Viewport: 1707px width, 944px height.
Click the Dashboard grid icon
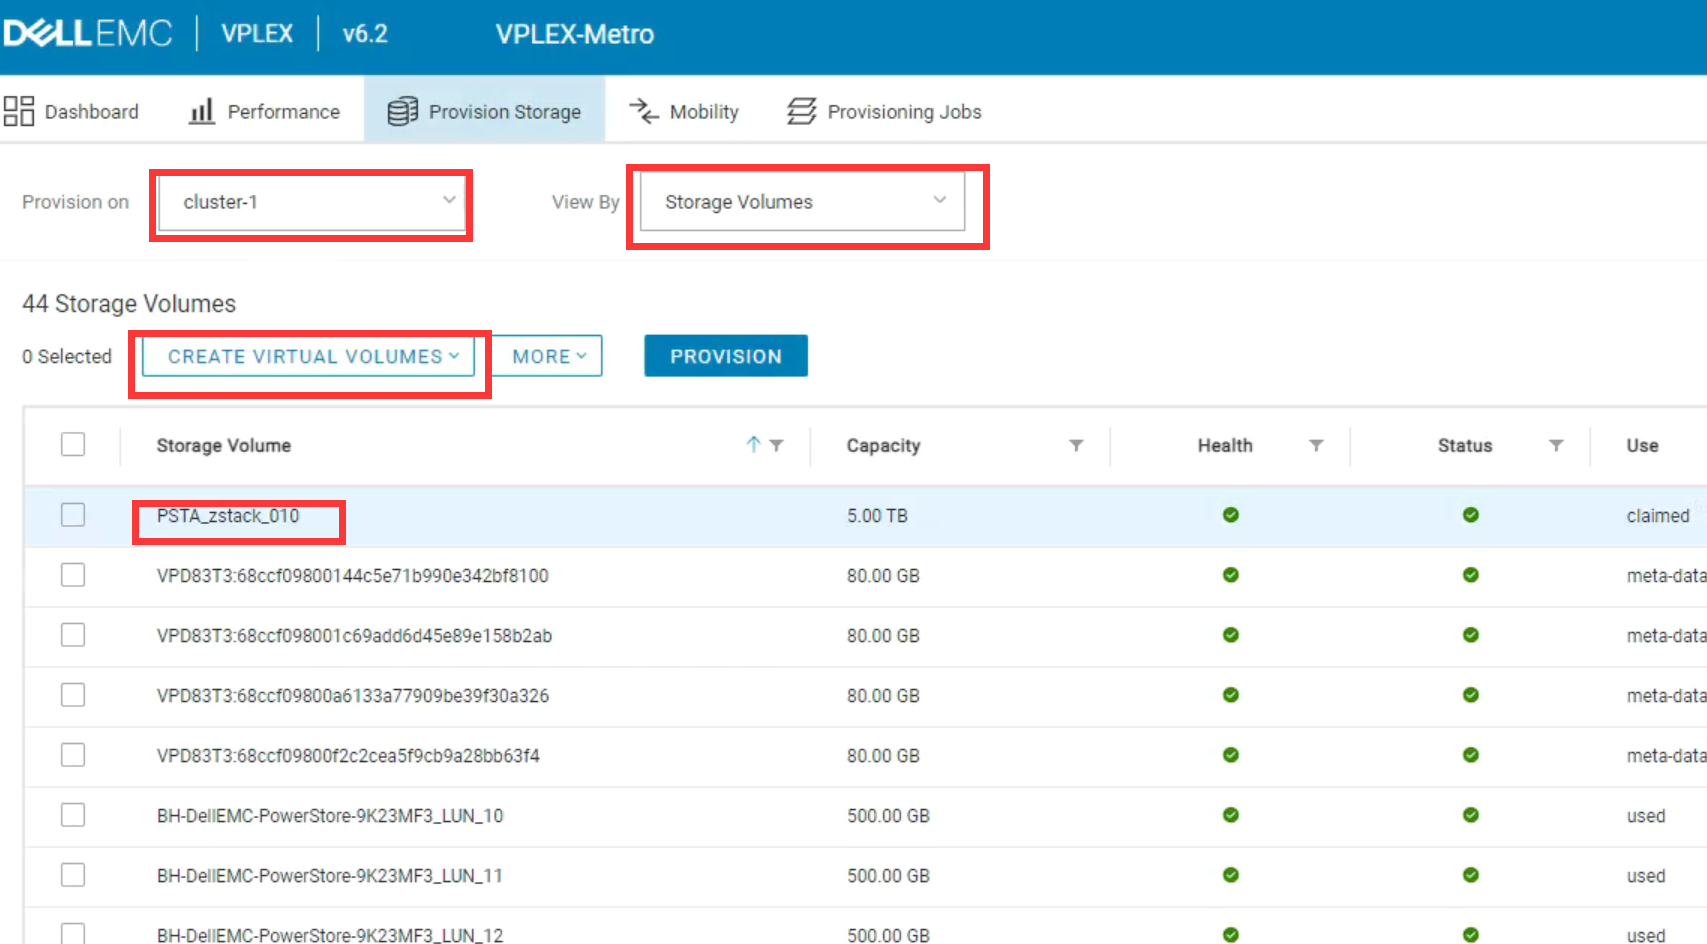tap(18, 111)
